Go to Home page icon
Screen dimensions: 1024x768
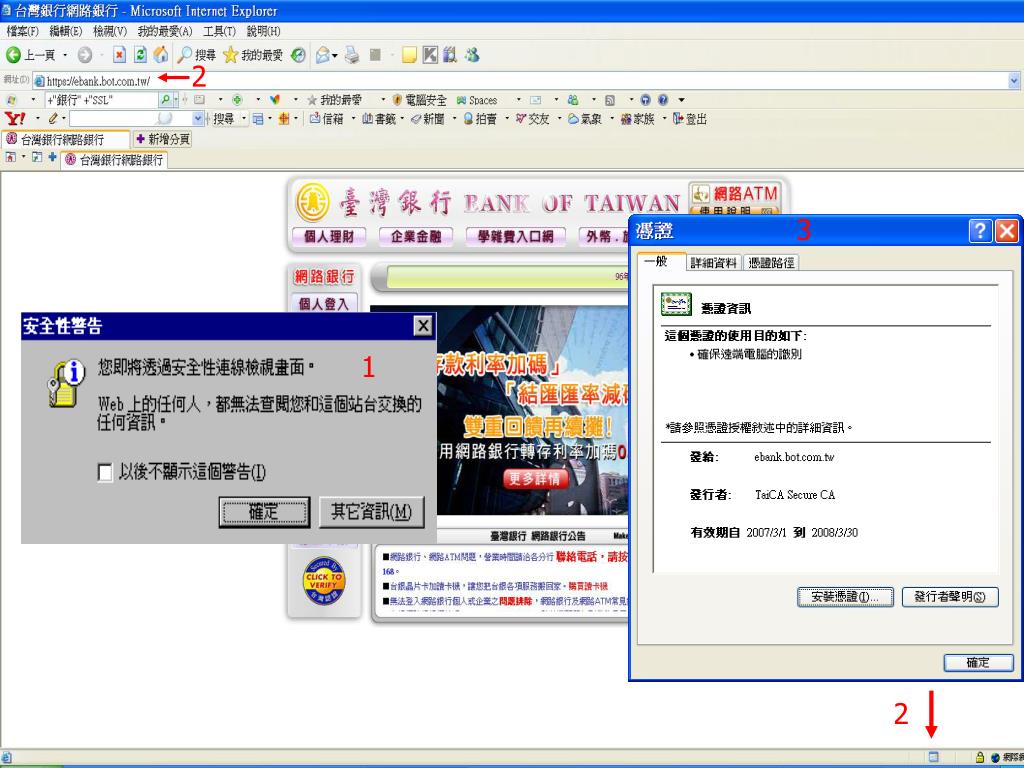click(161, 55)
